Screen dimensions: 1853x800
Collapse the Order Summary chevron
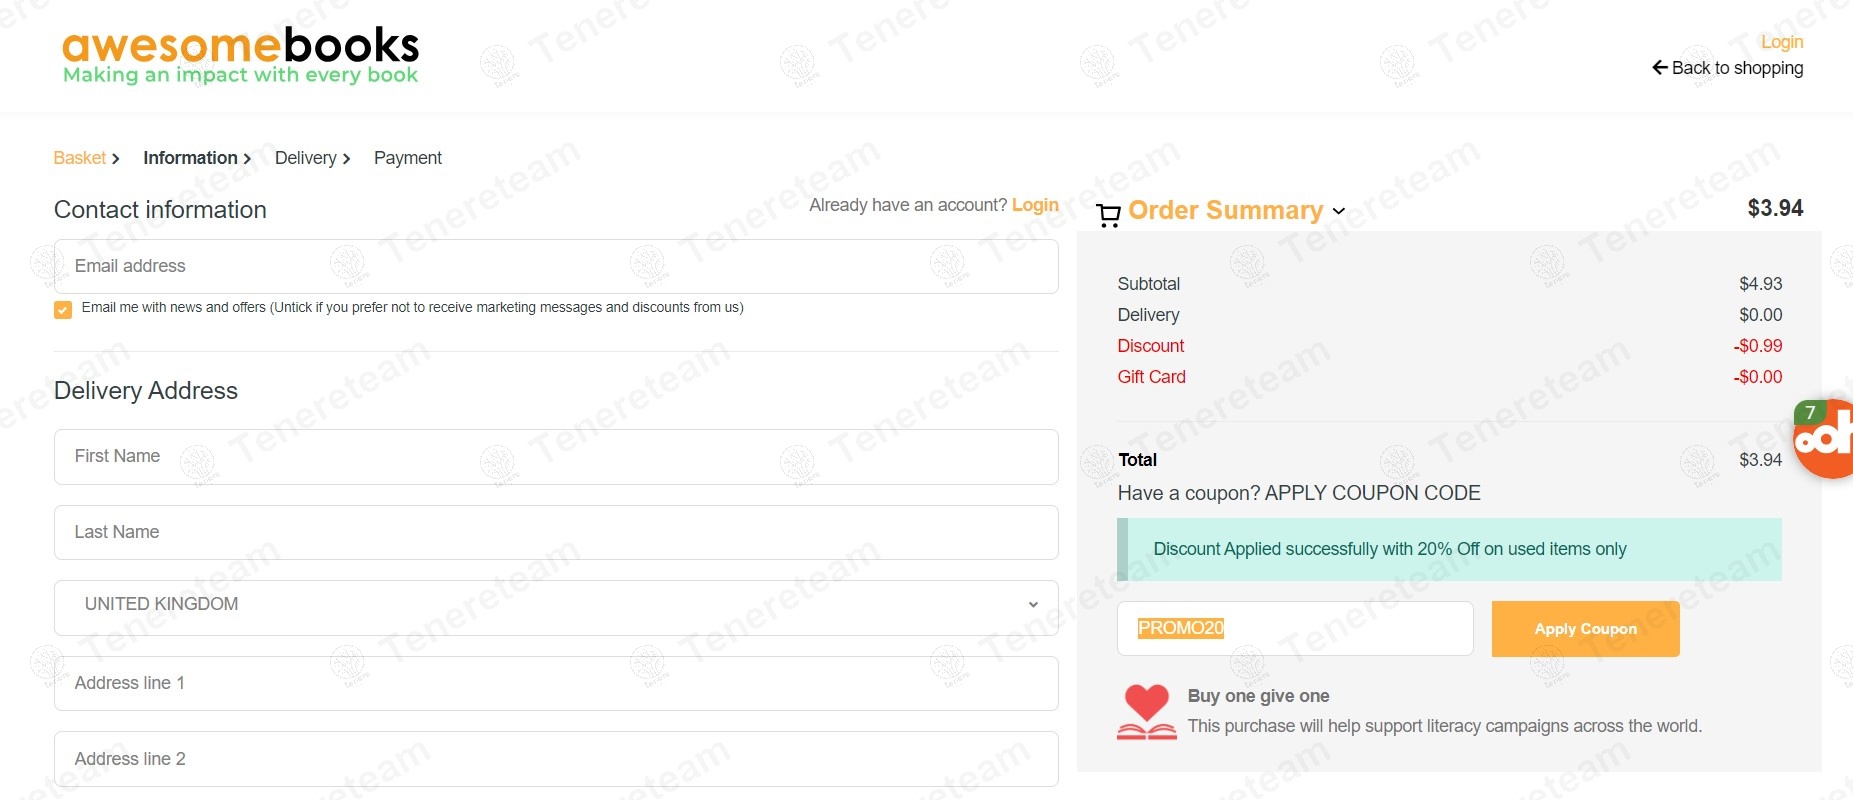pyautogui.click(x=1339, y=211)
